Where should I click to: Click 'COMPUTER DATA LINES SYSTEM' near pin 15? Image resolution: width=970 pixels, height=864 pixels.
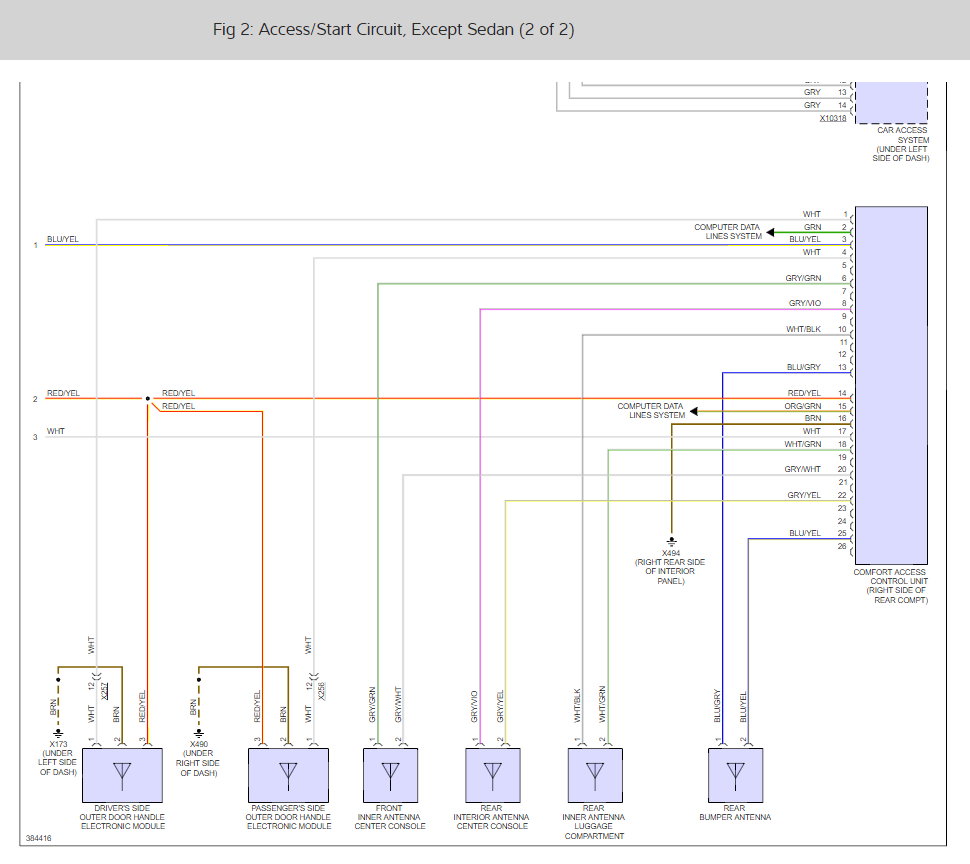pos(651,411)
